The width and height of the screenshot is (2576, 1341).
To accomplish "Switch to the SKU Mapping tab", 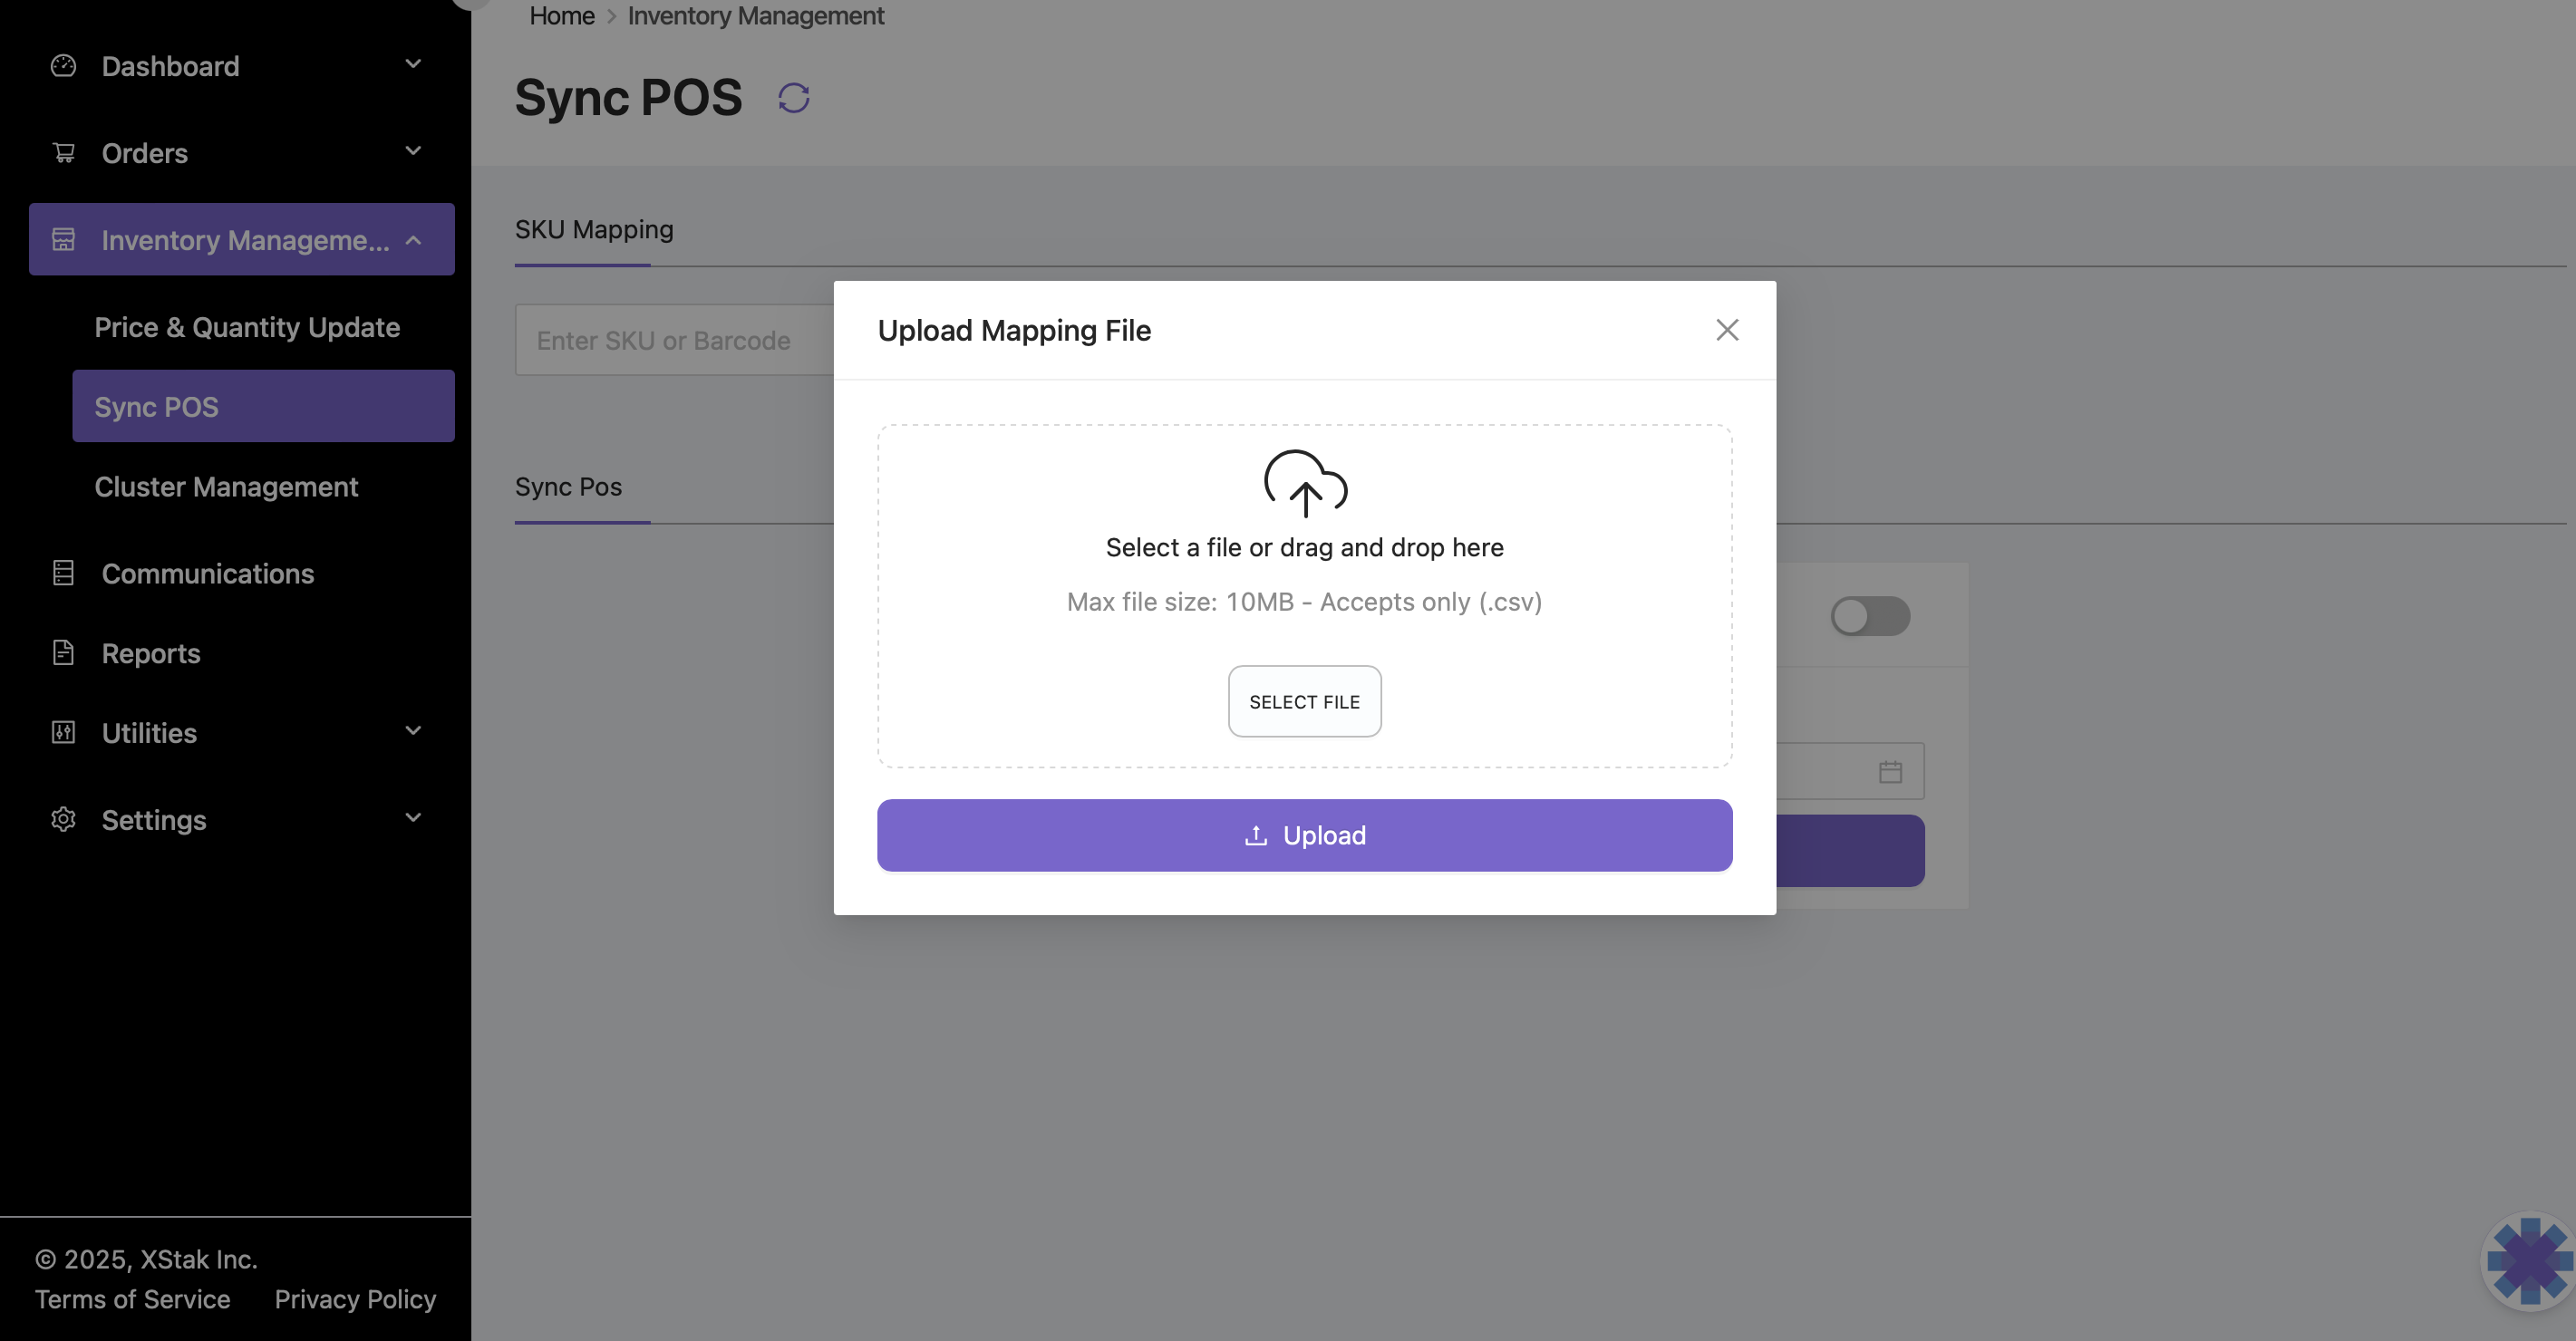I will coord(594,230).
